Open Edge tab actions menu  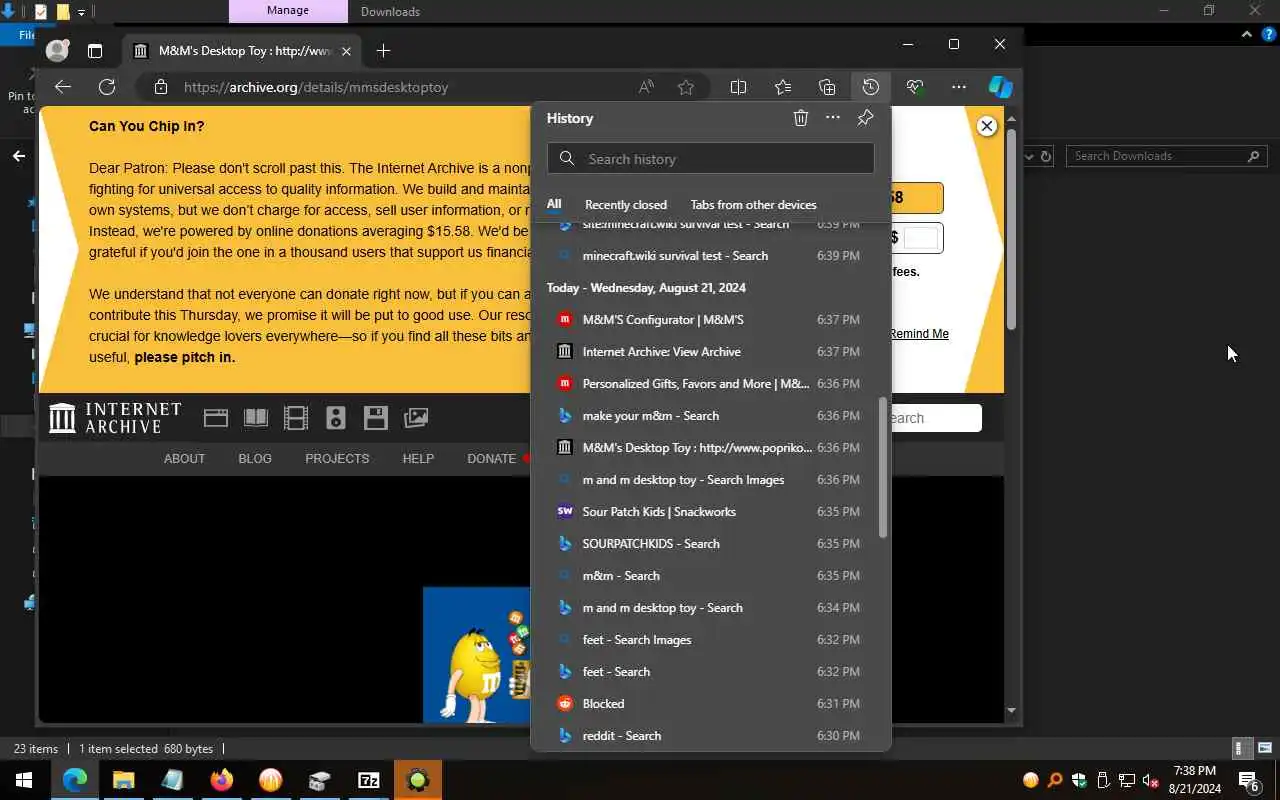coord(95,50)
